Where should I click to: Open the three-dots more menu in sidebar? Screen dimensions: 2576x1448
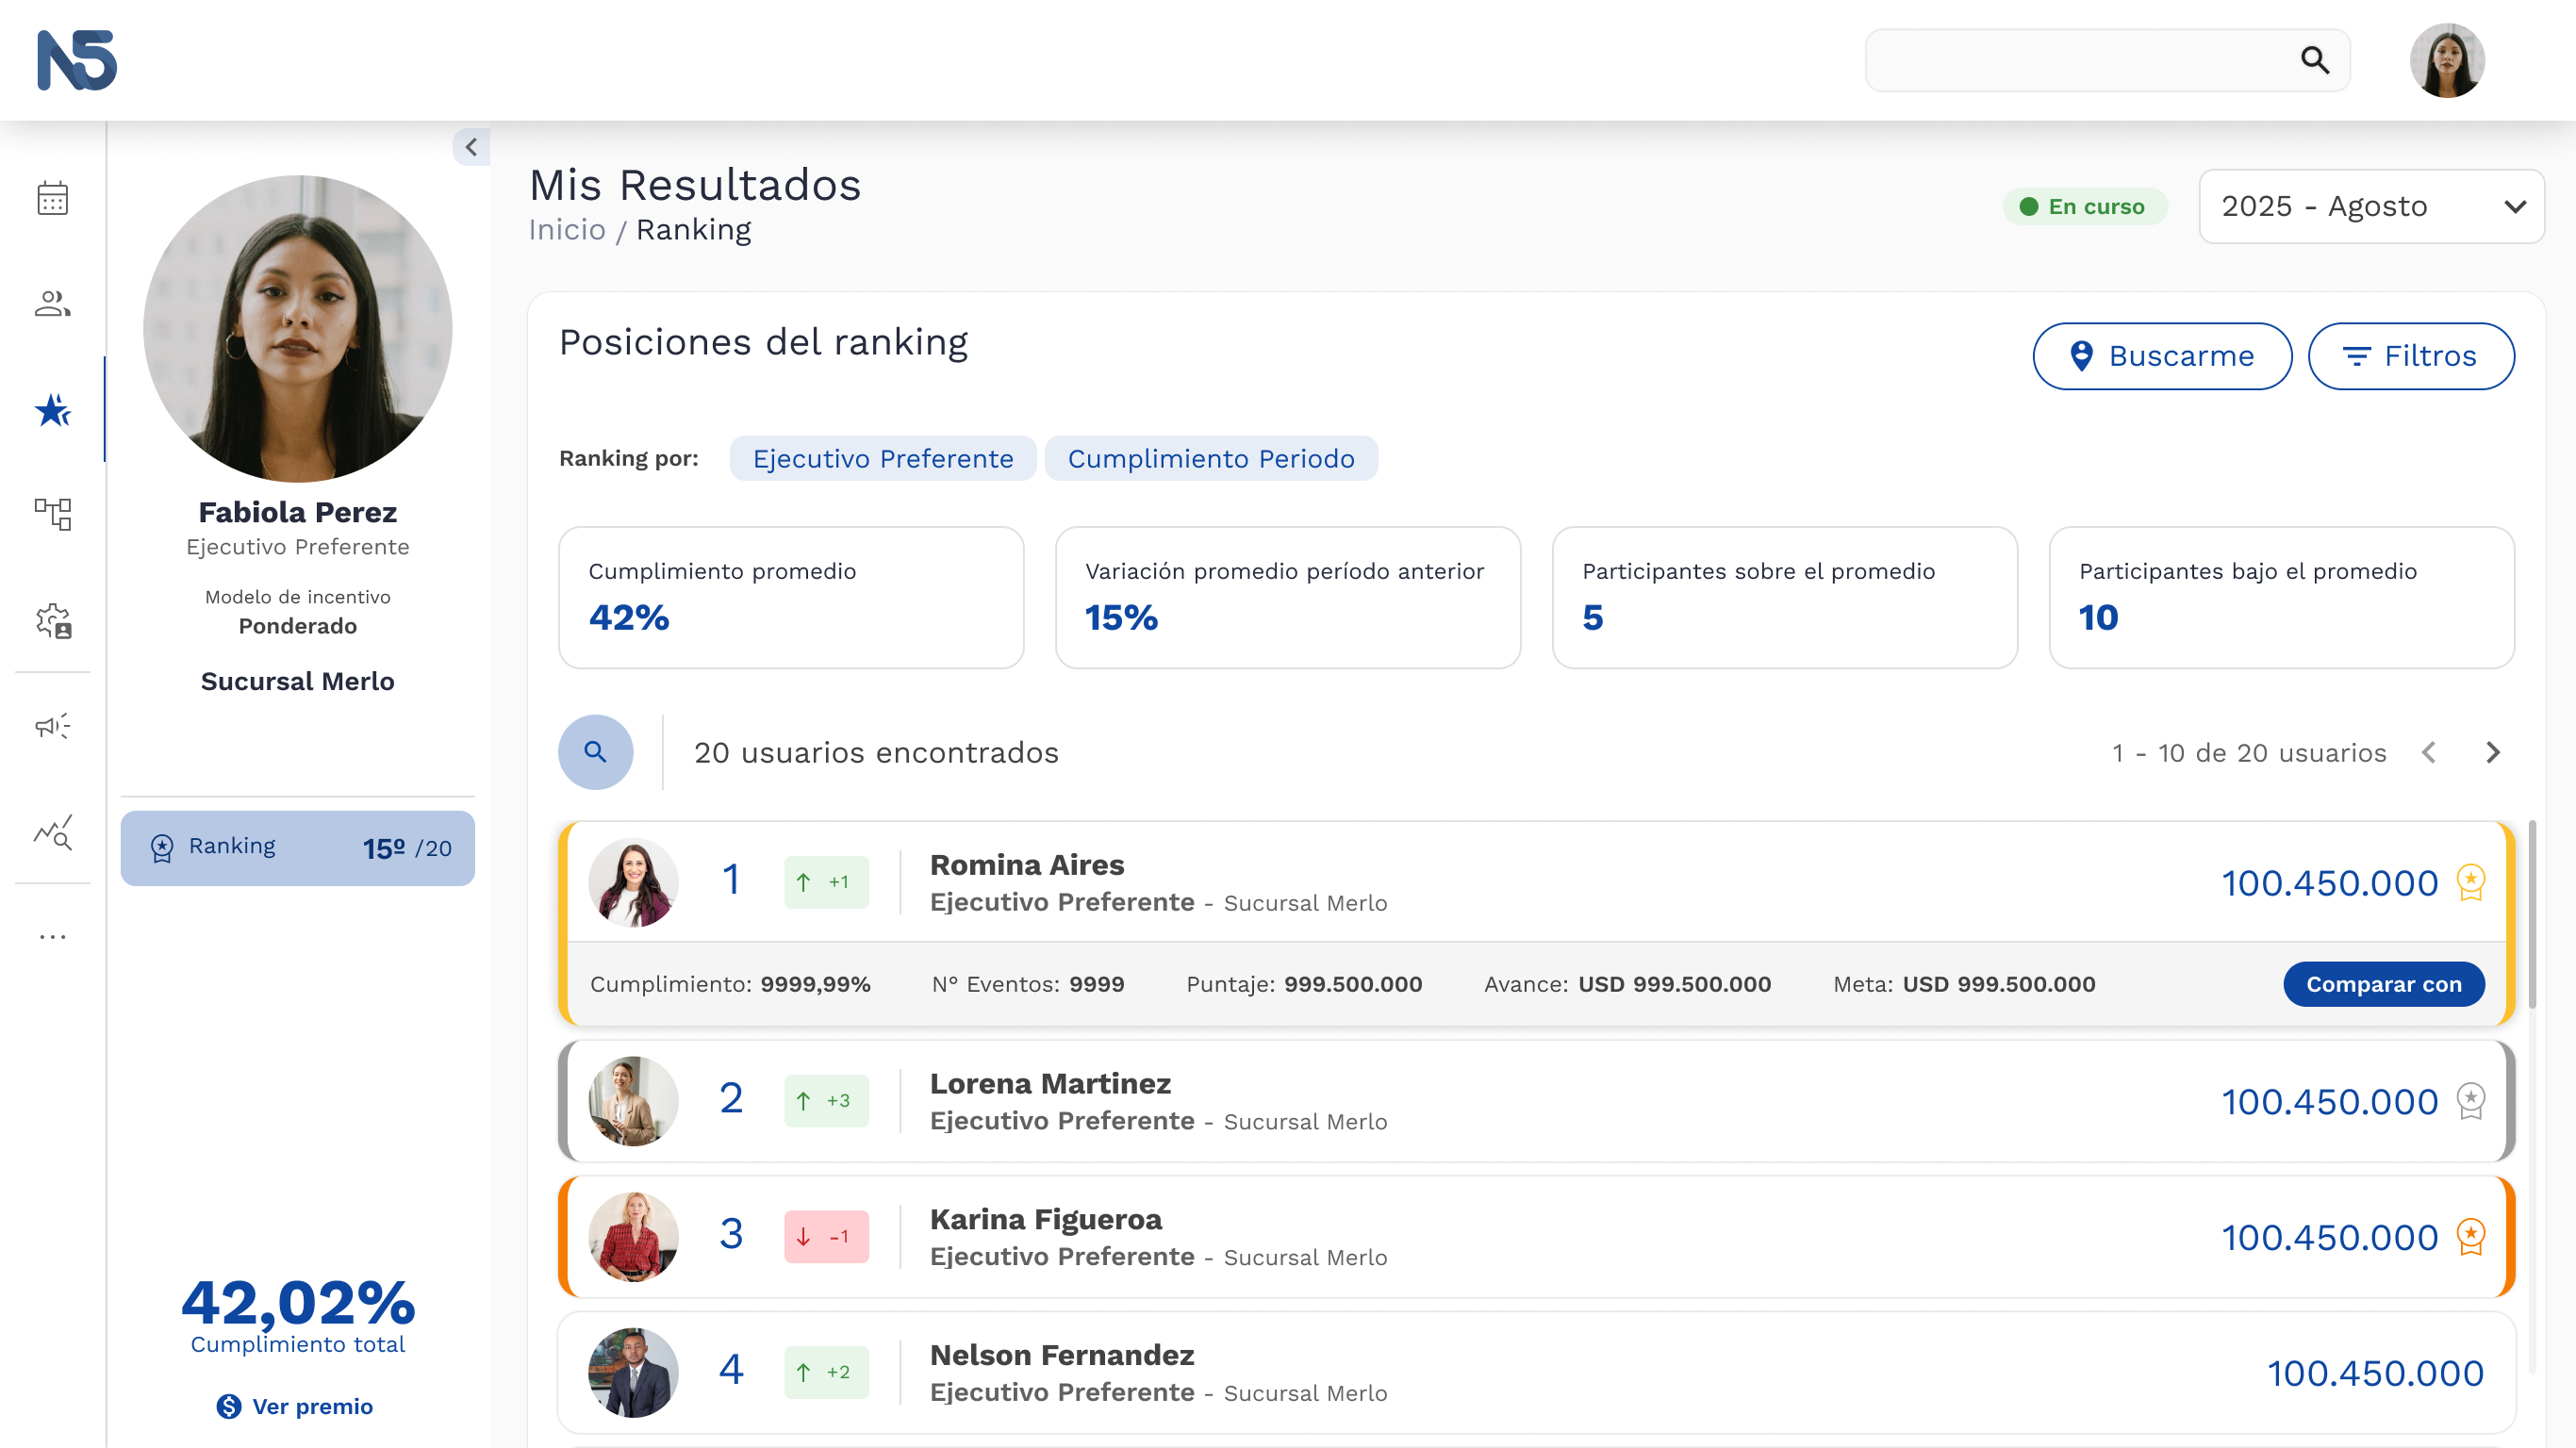pos(52,936)
